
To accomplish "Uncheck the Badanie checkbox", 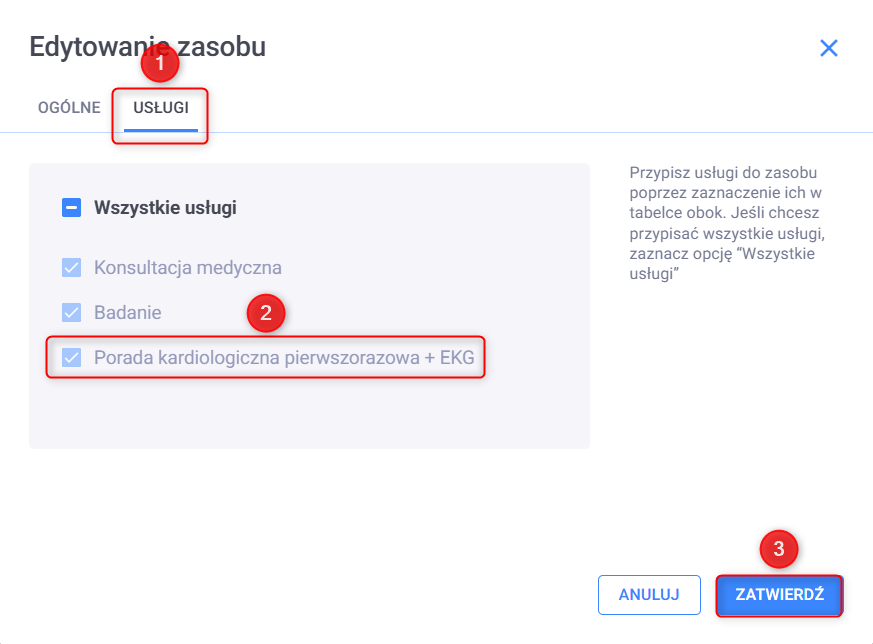I will [72, 313].
